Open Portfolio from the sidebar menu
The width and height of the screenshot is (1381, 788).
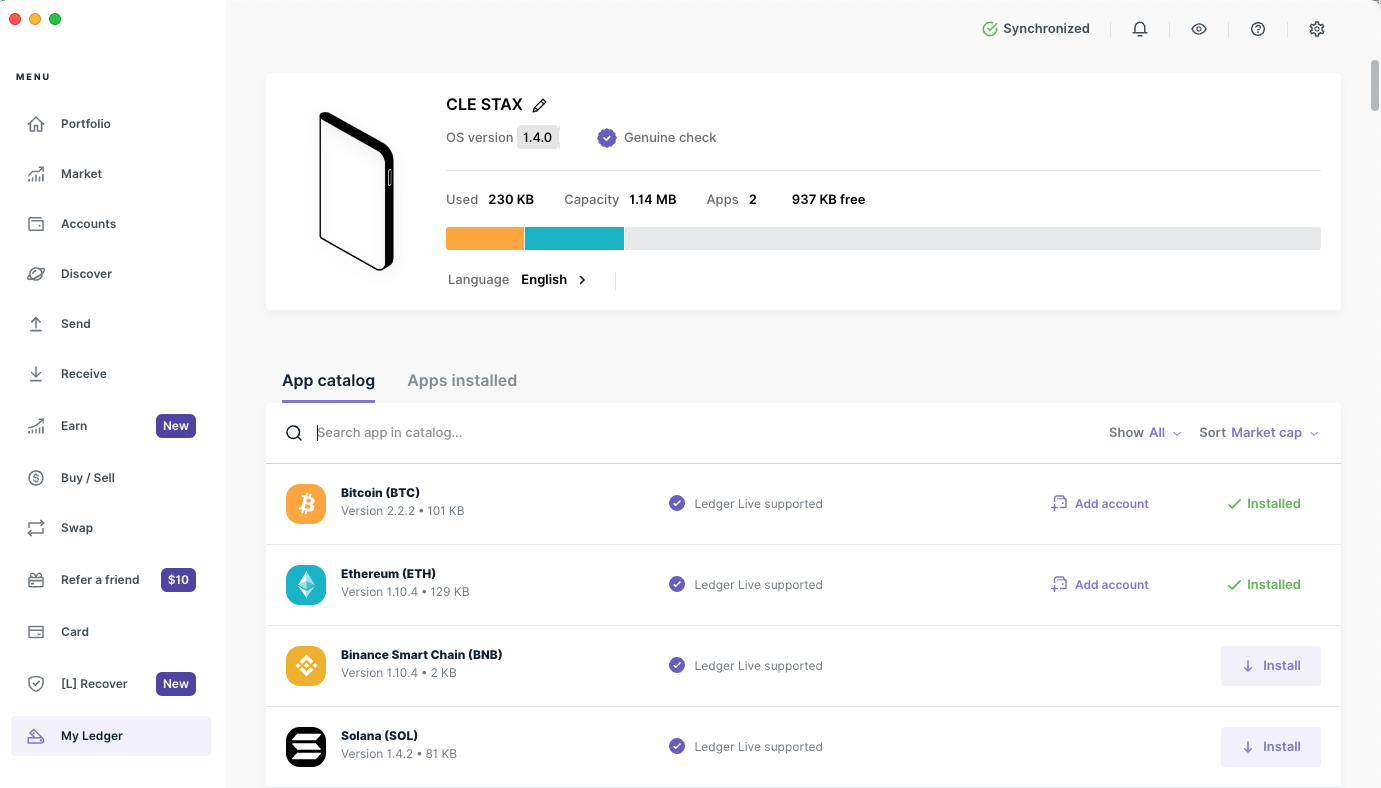pyautogui.click(x=85, y=124)
